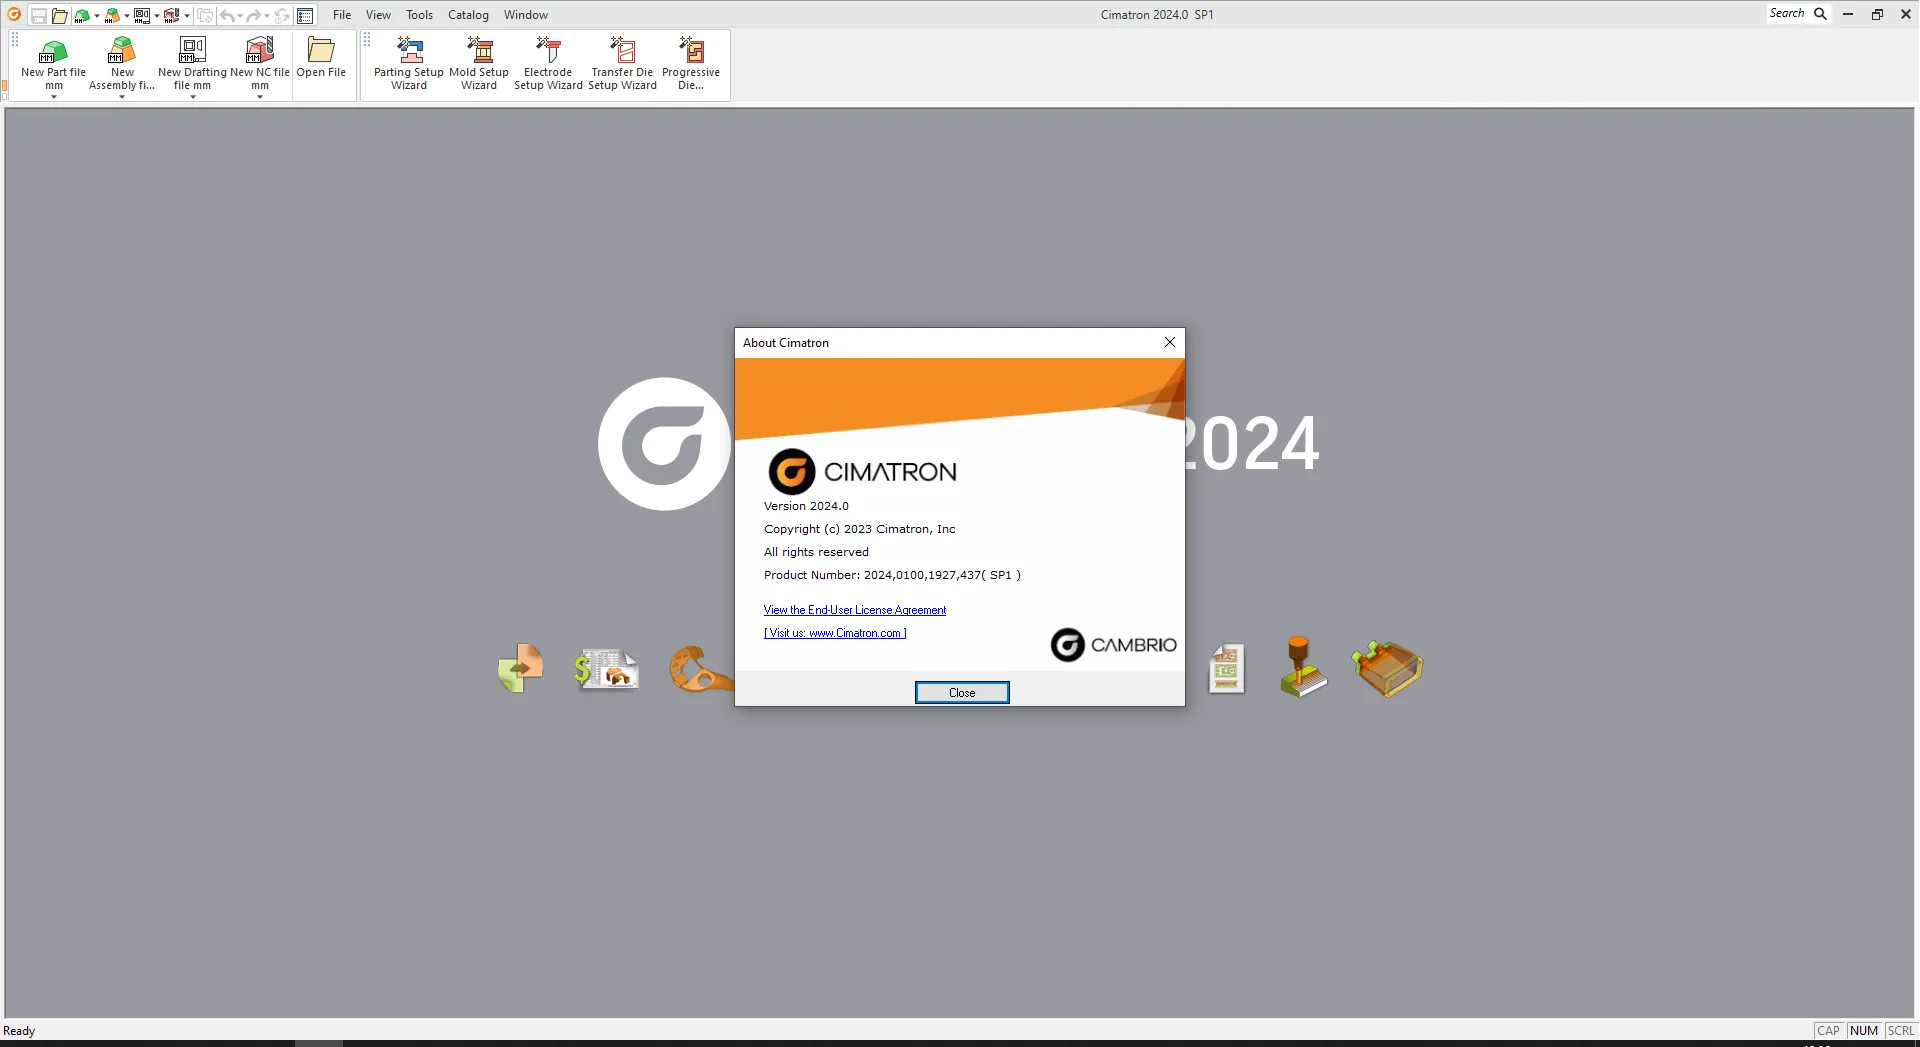Click the close-all-files icon before Undo
Viewport: 1920px width, 1047px height.
pyautogui.click(x=205, y=15)
